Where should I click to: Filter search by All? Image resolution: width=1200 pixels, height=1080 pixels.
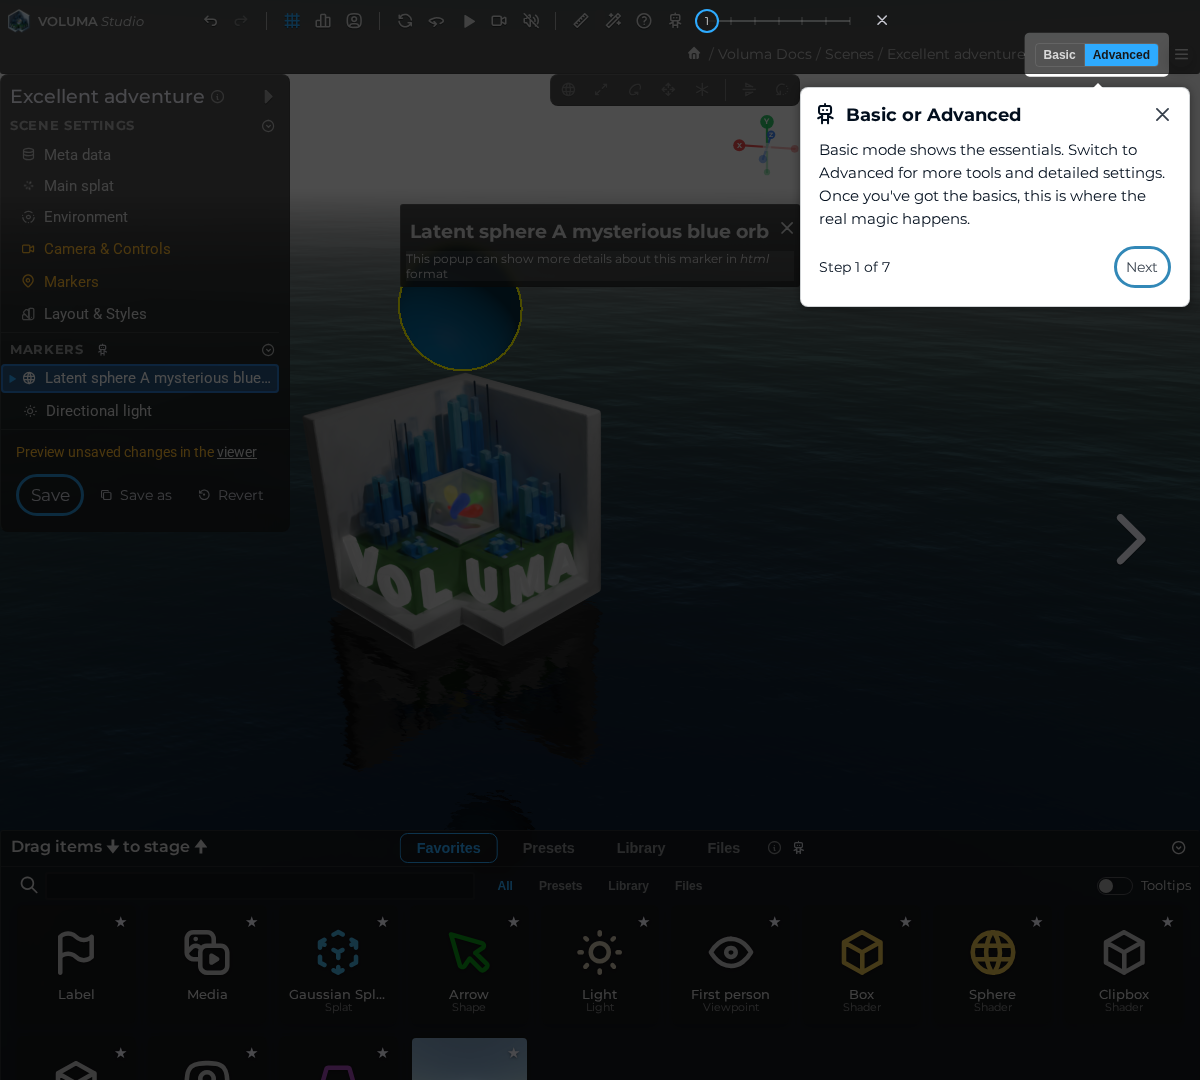[505, 886]
